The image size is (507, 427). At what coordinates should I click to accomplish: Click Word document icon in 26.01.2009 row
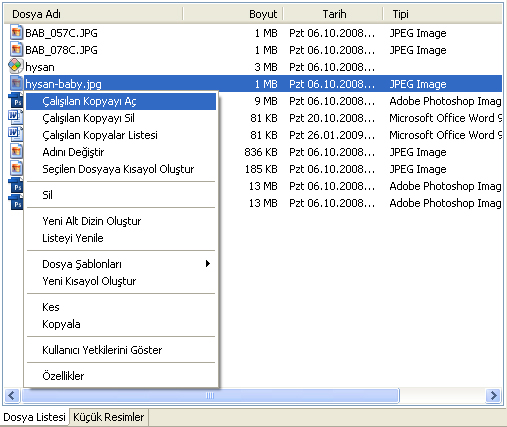click(15, 134)
